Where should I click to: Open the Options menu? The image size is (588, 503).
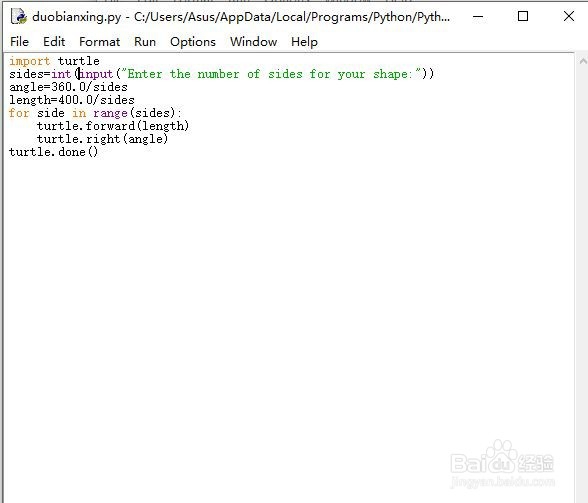193,42
